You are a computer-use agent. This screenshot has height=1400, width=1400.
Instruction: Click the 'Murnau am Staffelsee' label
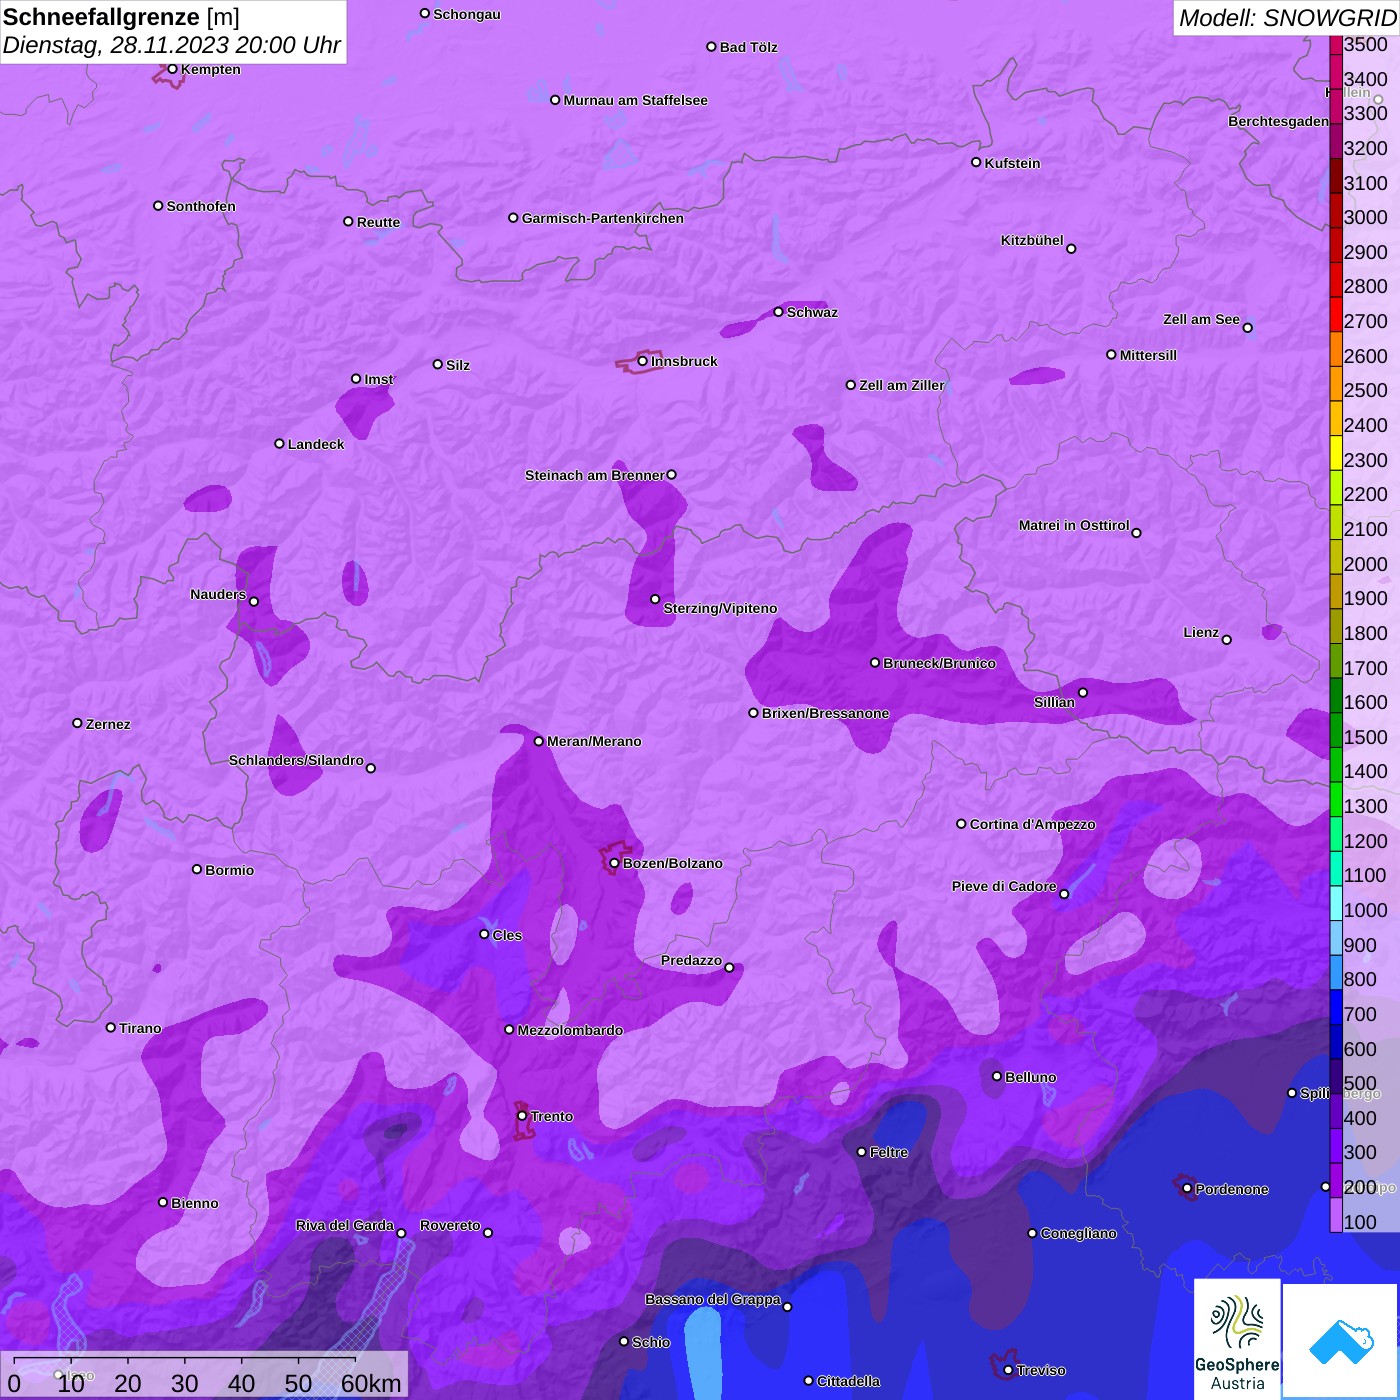pos(635,100)
